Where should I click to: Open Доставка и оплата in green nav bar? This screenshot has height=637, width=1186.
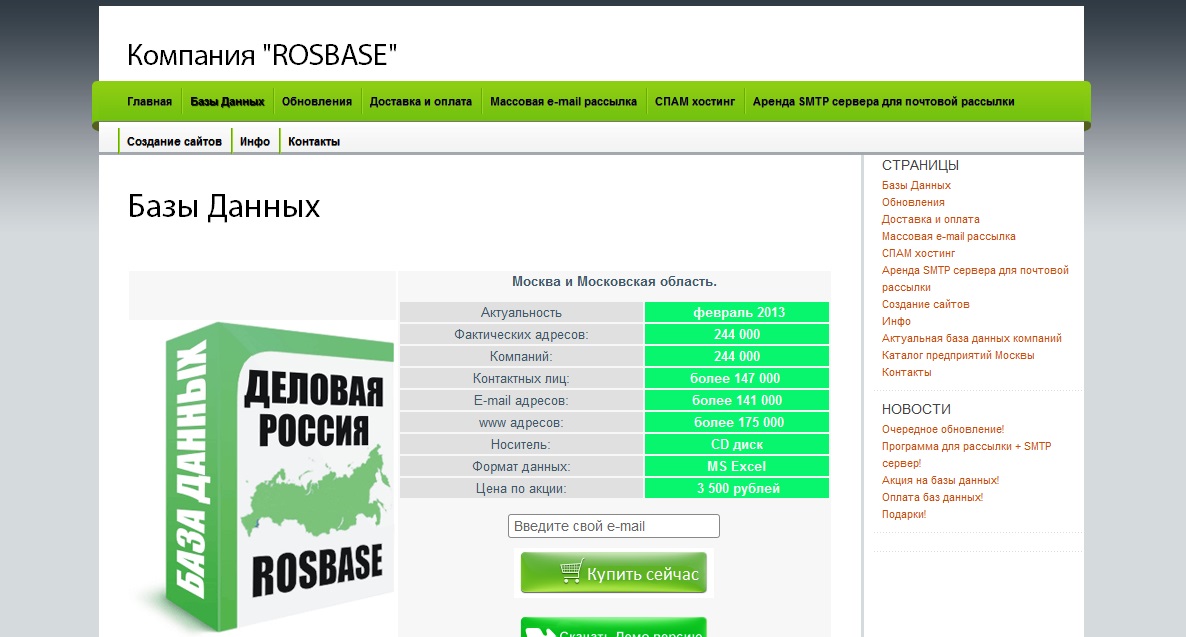(421, 101)
